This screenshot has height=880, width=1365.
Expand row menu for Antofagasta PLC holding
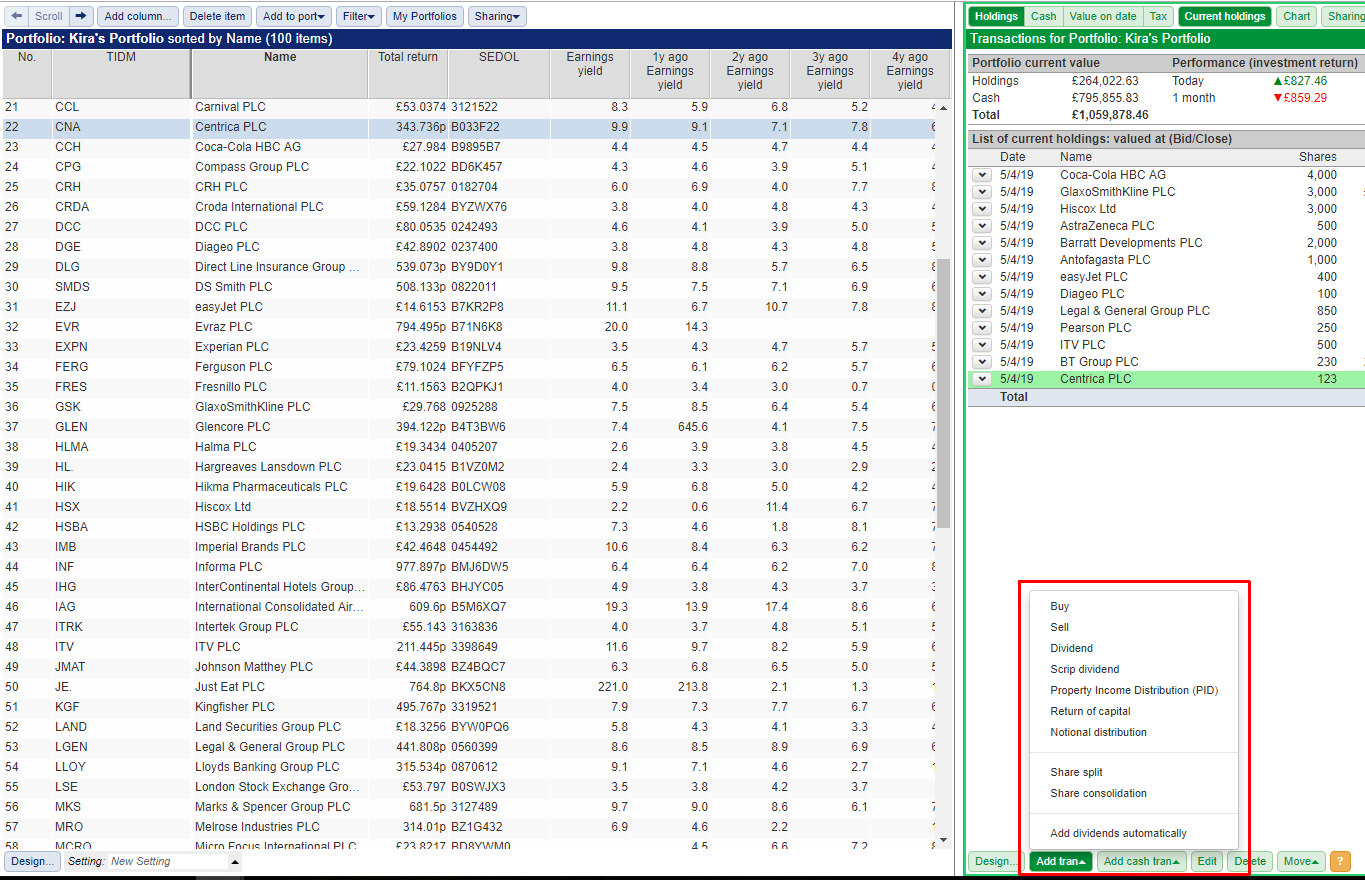click(x=982, y=260)
